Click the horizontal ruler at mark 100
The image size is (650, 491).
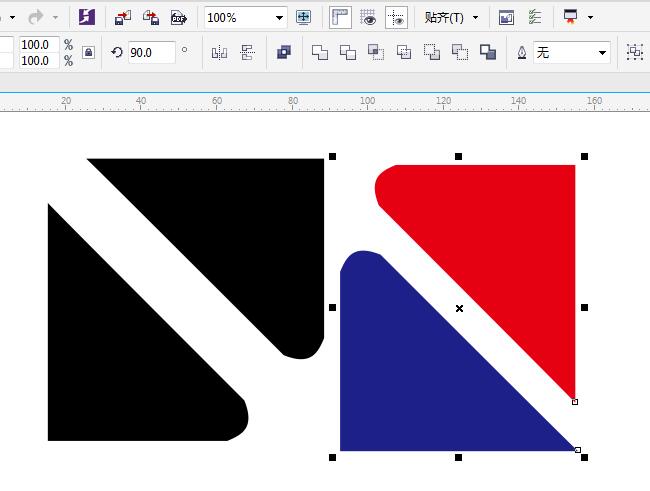click(x=367, y=102)
